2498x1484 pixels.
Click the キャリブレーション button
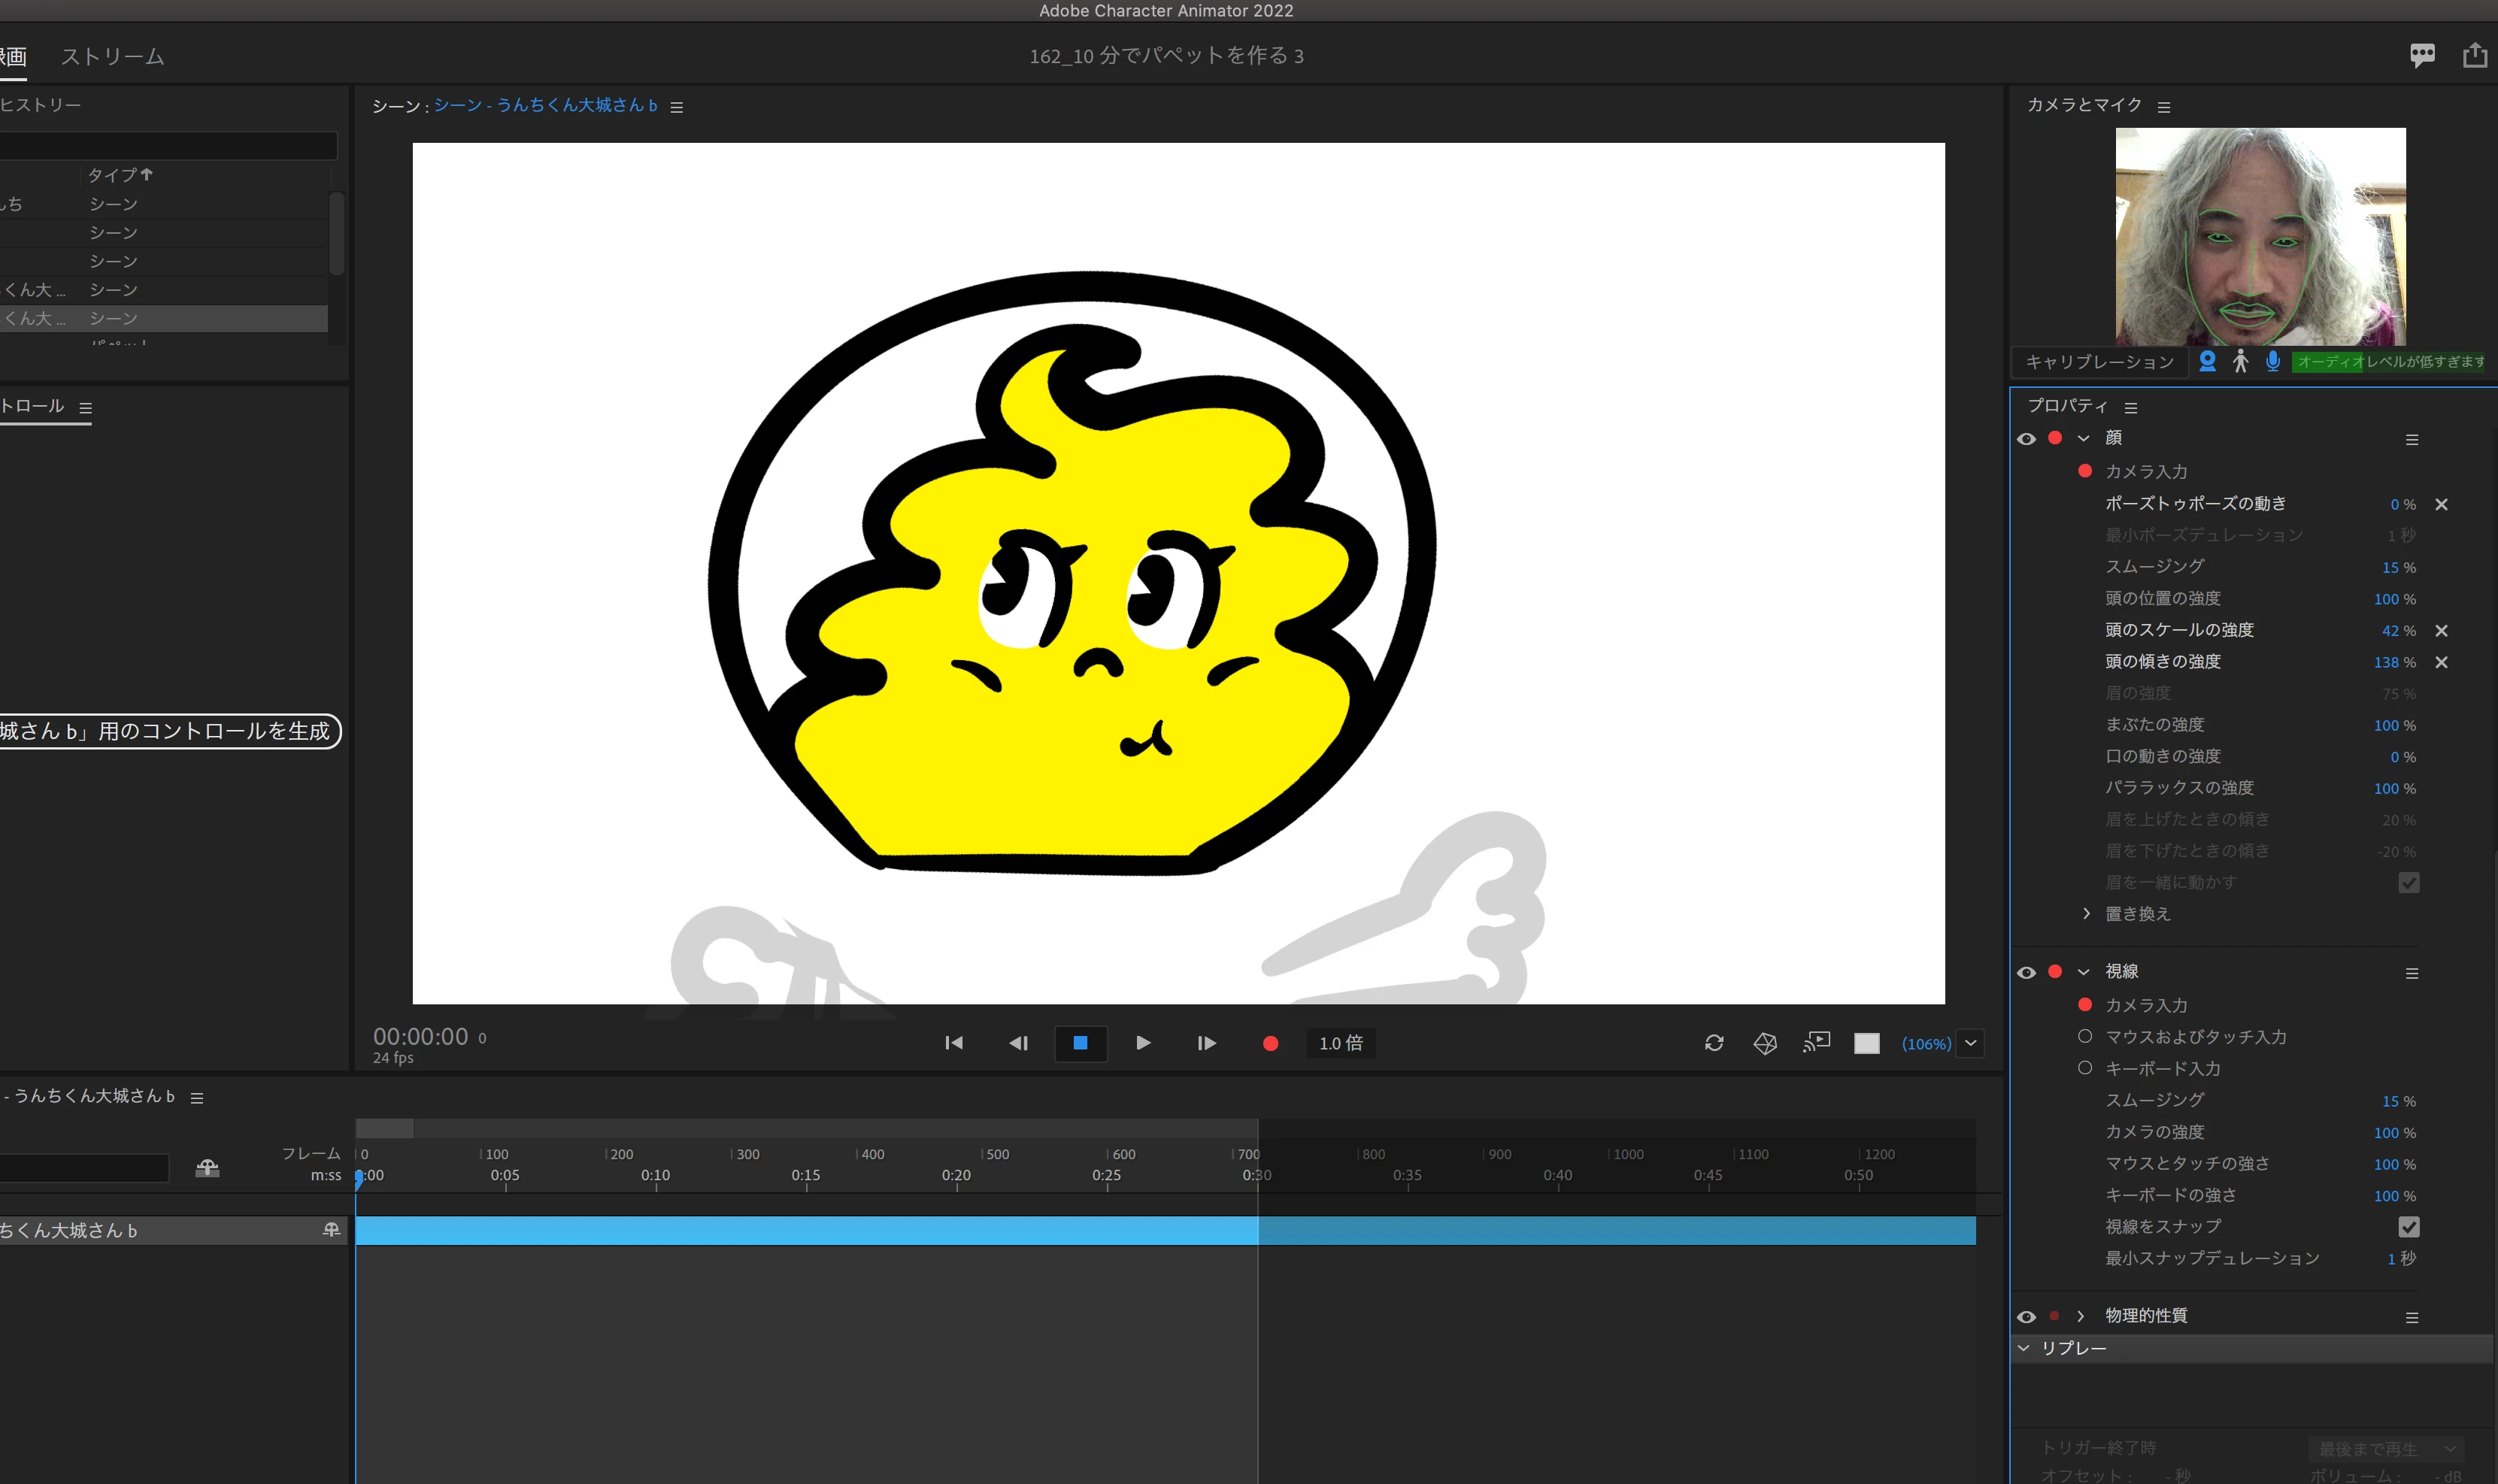[2099, 362]
